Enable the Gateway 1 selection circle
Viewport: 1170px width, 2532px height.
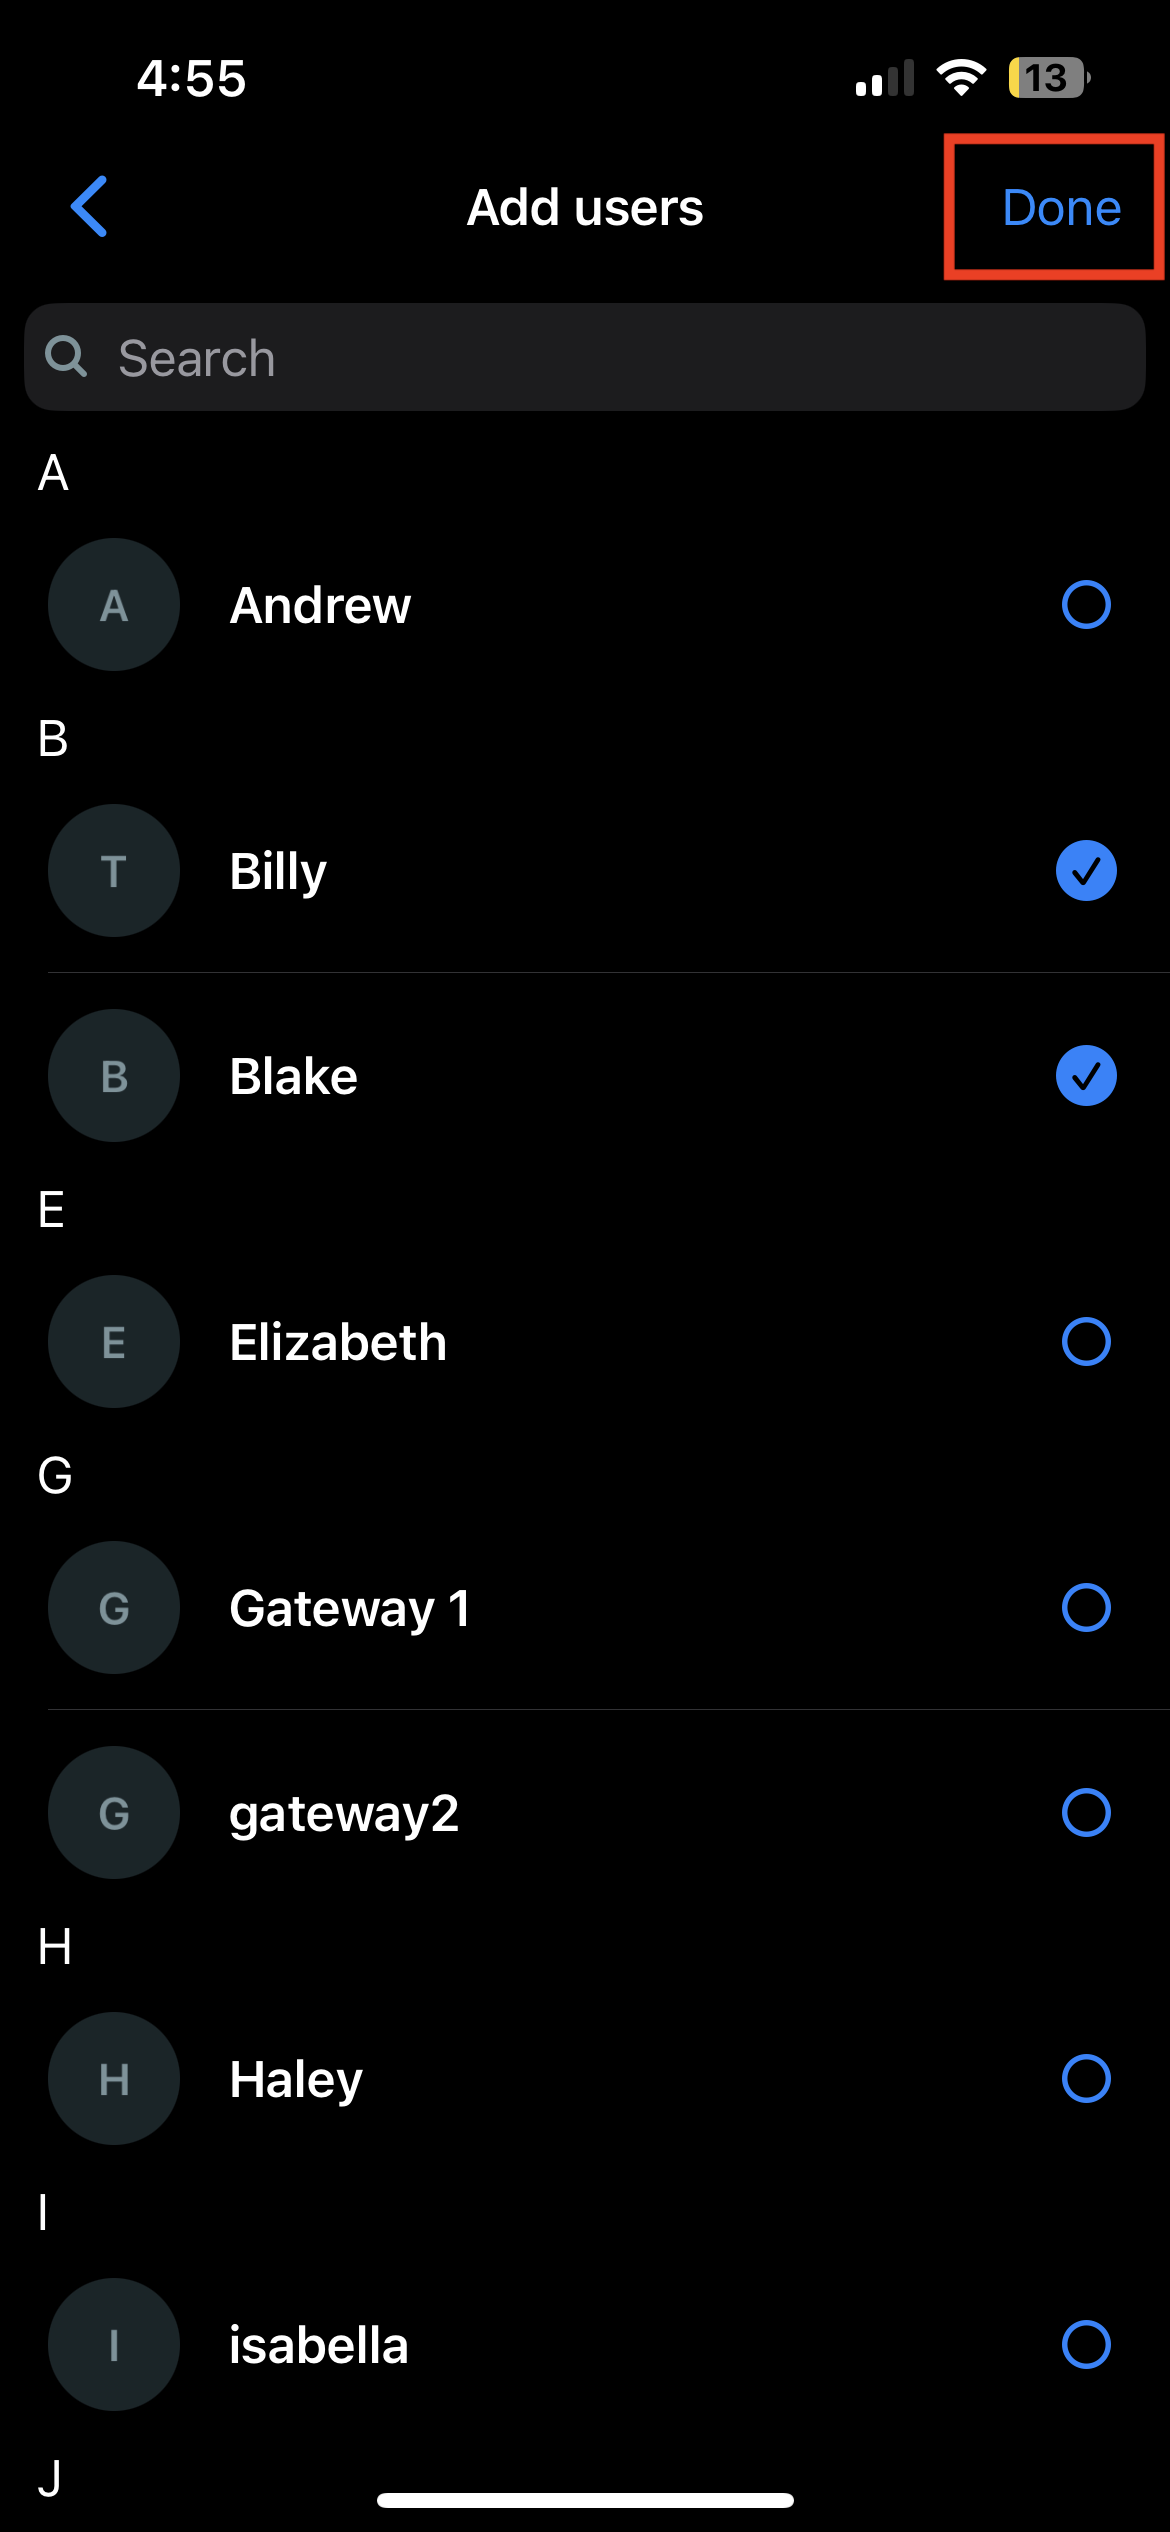click(1085, 1608)
